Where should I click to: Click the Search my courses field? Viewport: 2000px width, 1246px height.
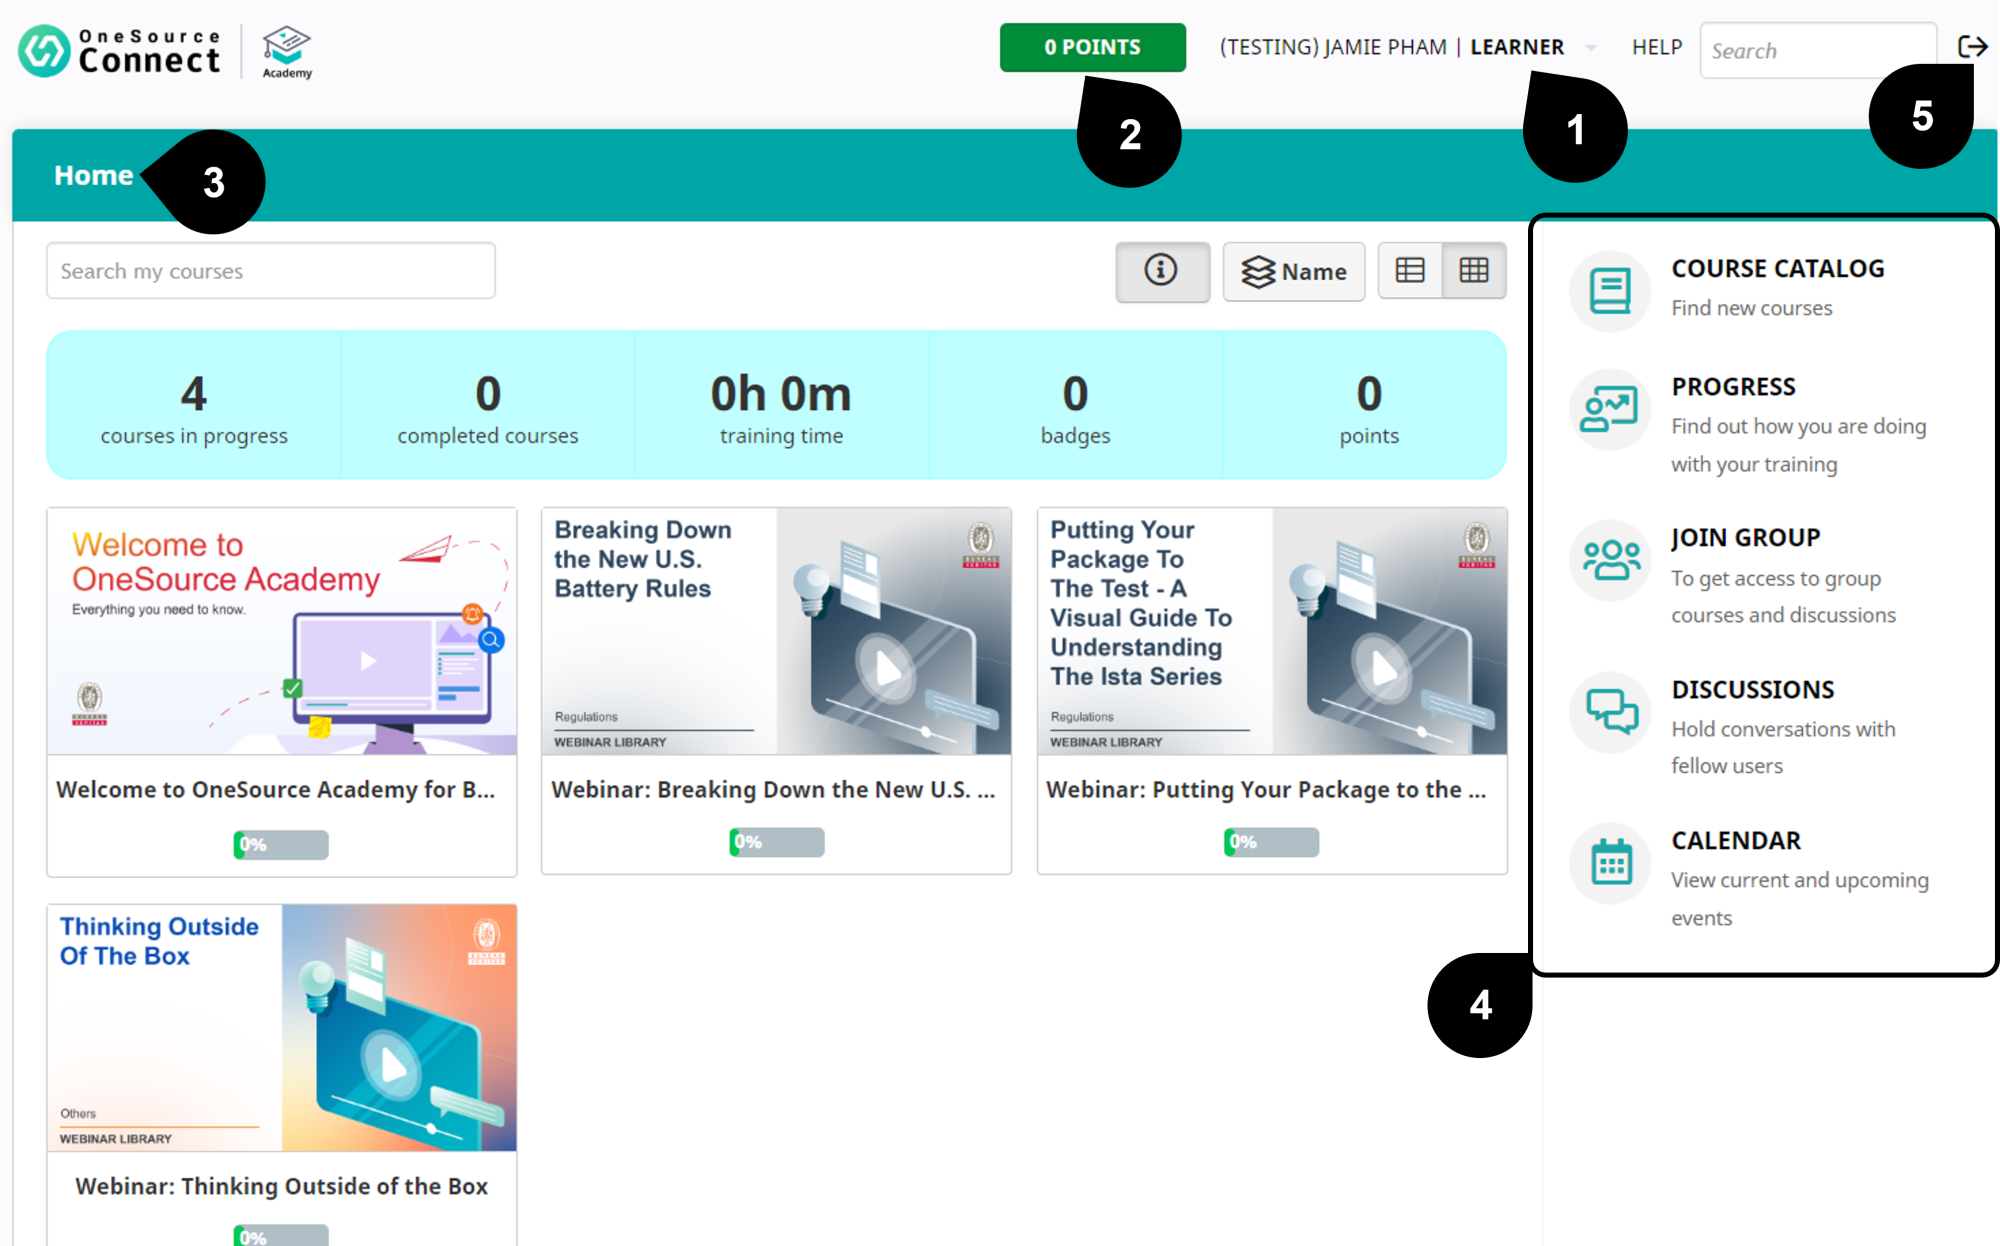[270, 271]
